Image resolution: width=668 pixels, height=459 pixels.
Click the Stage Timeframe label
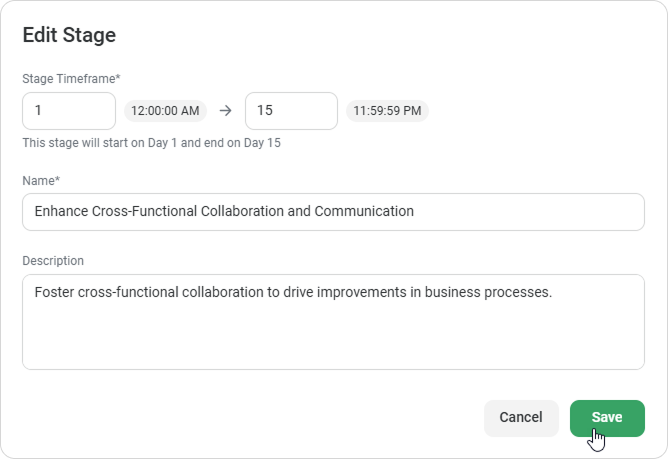tap(71, 78)
